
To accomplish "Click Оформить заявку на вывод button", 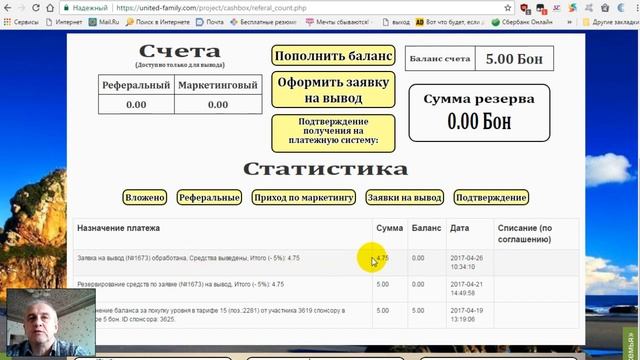I will 333,90.
